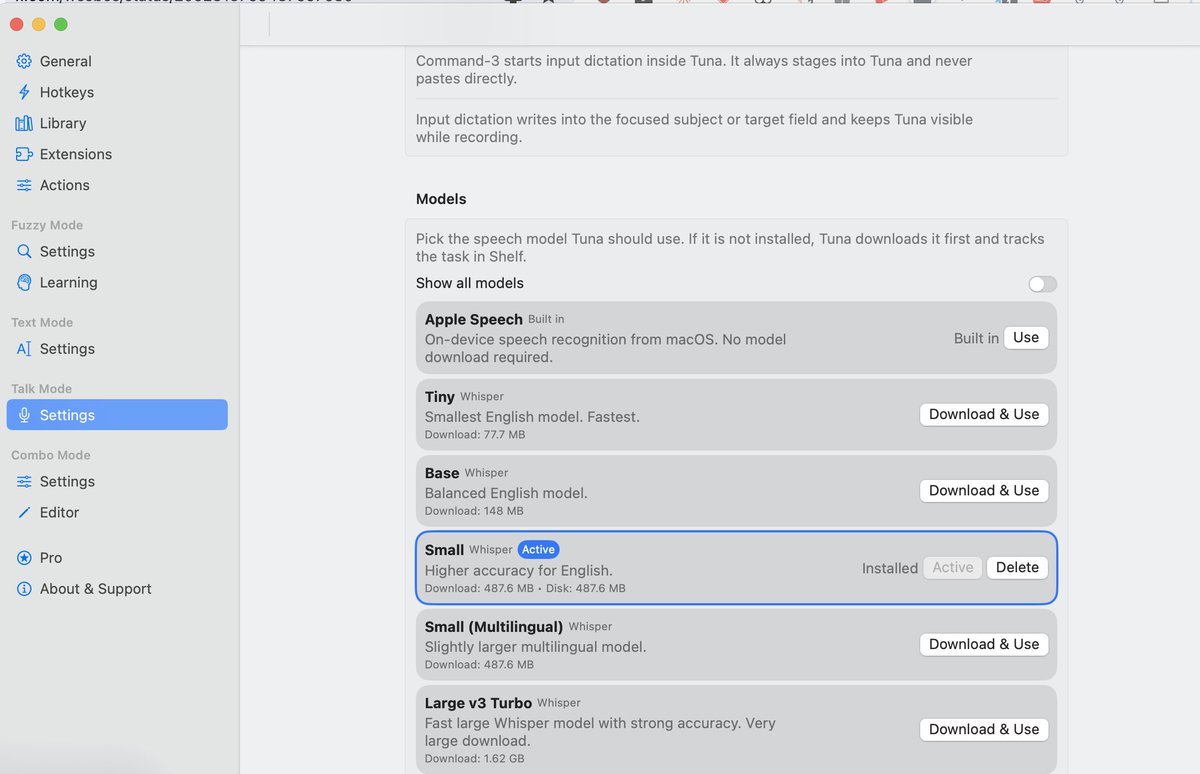The width and height of the screenshot is (1200, 774).
Task: Open Text Mode Settings via the text-cursor icon
Action: click(x=24, y=349)
